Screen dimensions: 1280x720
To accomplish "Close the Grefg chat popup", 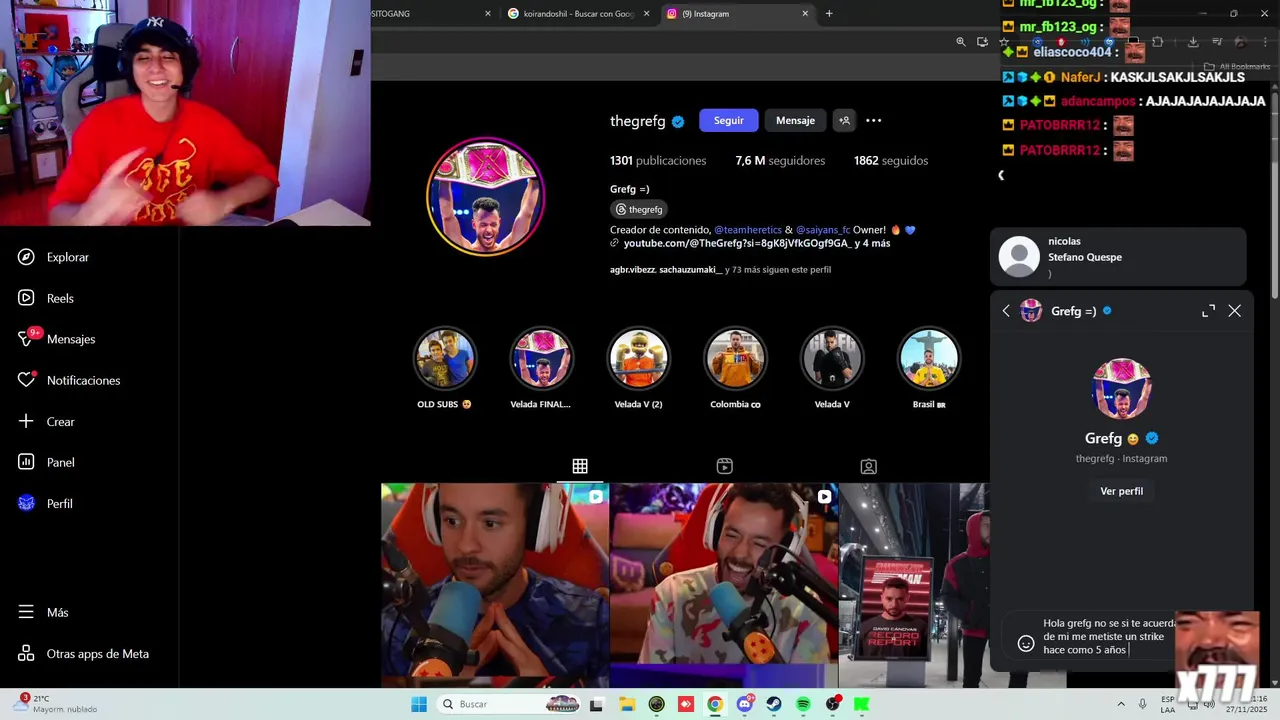I will pyautogui.click(x=1235, y=311).
